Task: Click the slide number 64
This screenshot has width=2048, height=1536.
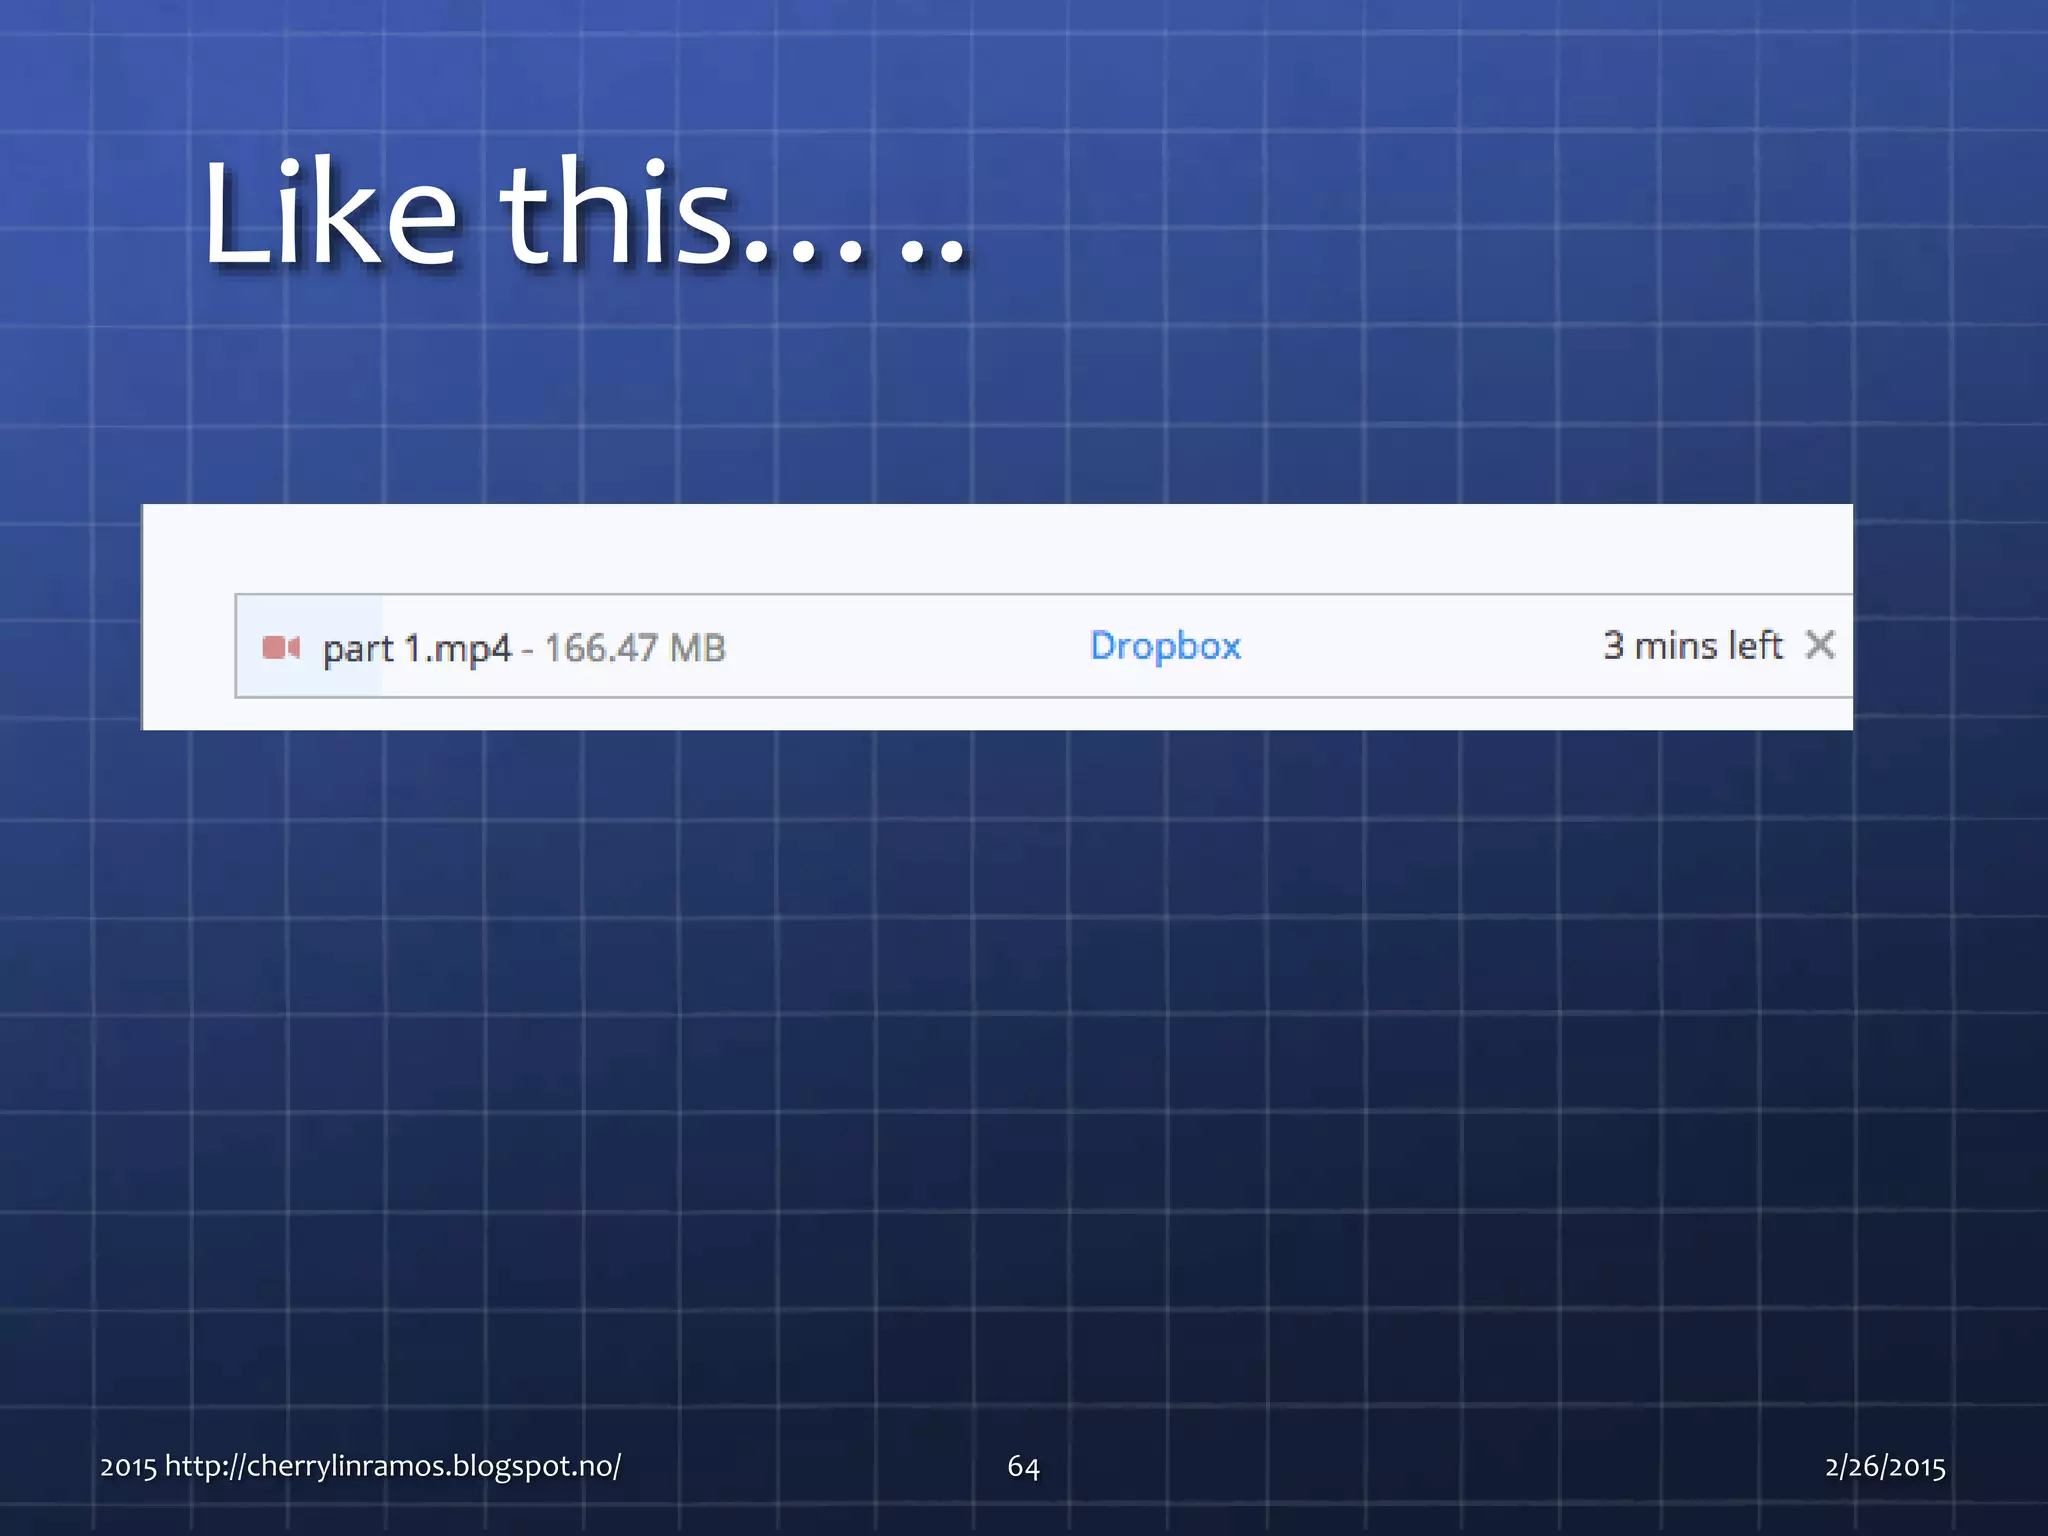Action: click(1023, 1467)
